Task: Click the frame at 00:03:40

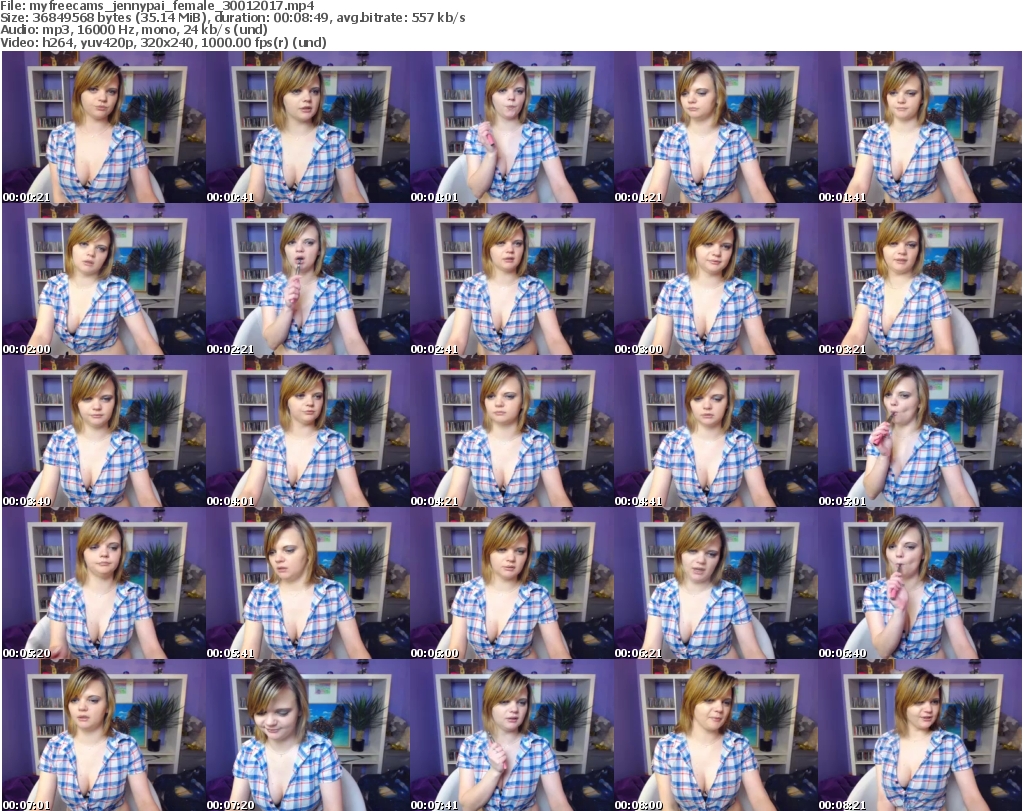Action: [x=104, y=431]
